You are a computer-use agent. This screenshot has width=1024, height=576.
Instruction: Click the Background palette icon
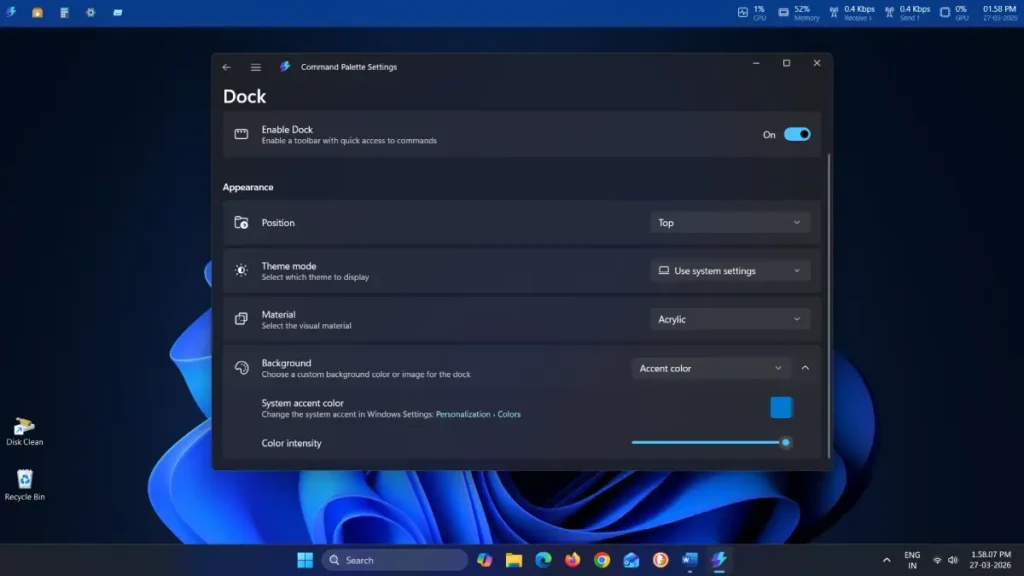(240, 367)
